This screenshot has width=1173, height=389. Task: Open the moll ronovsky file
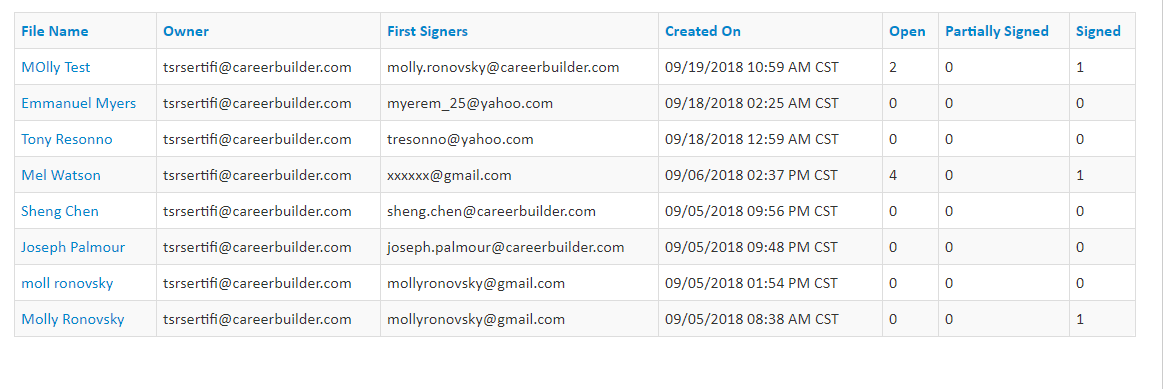pyautogui.click(x=67, y=283)
